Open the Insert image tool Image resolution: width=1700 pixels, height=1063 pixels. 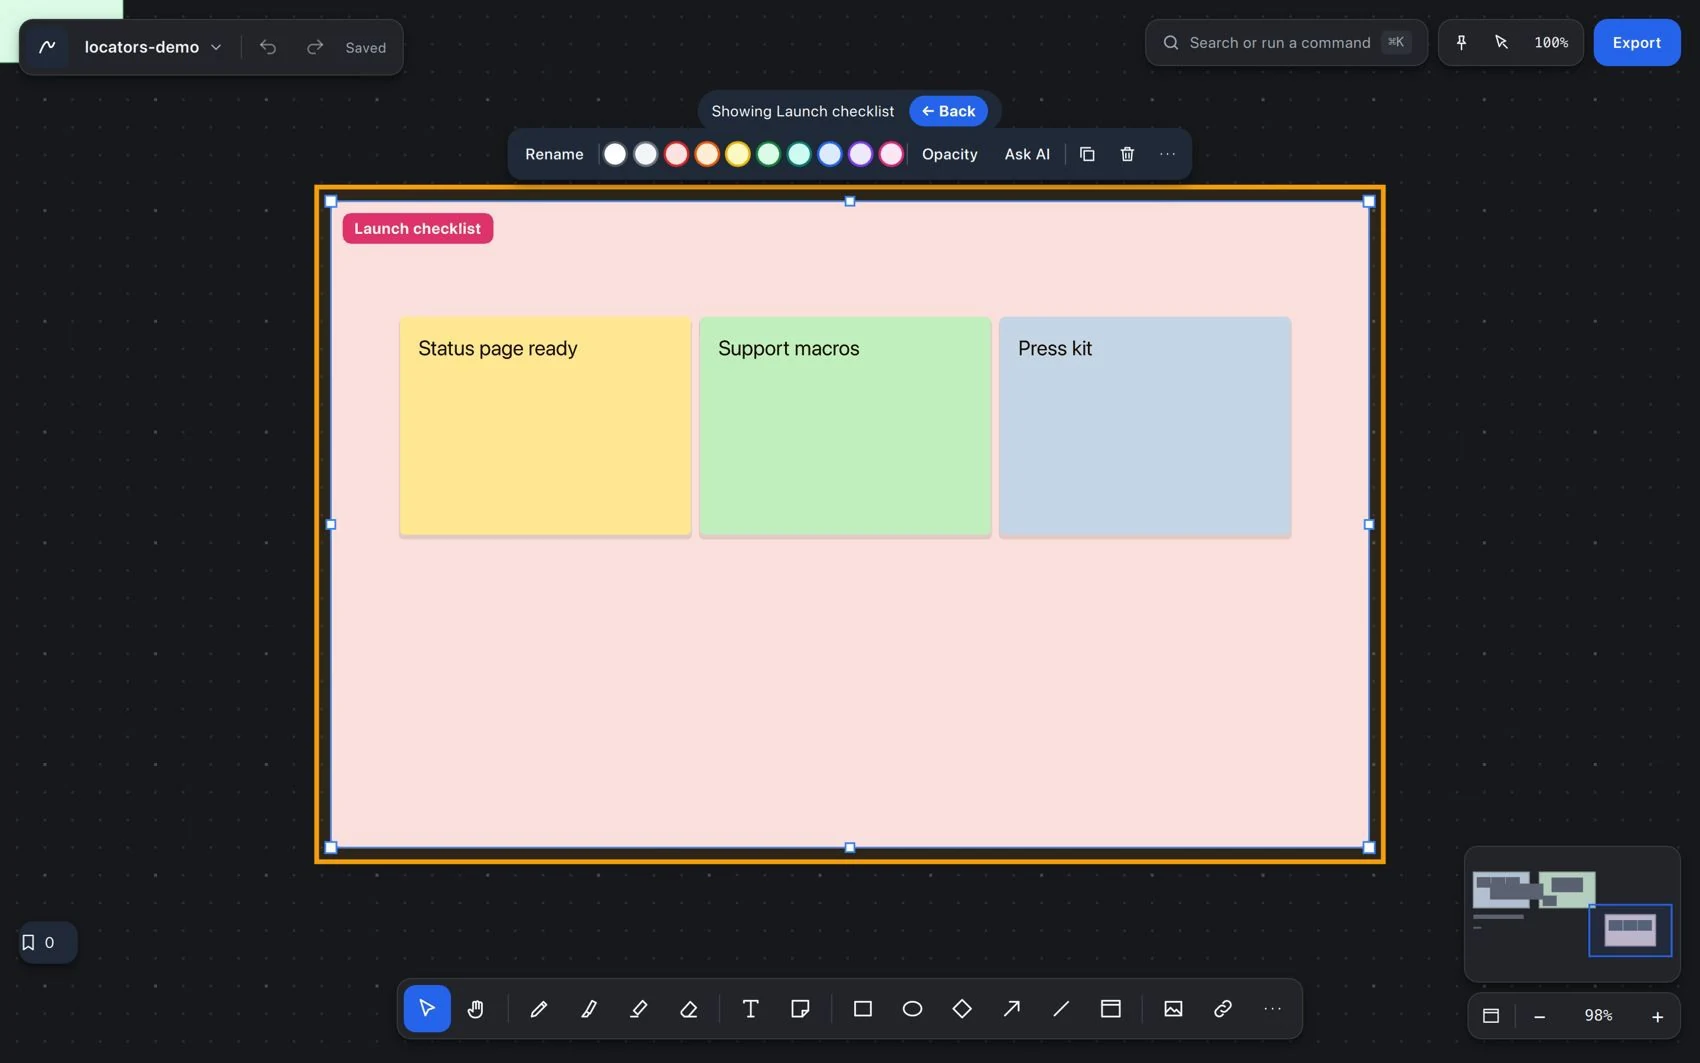click(x=1173, y=1009)
